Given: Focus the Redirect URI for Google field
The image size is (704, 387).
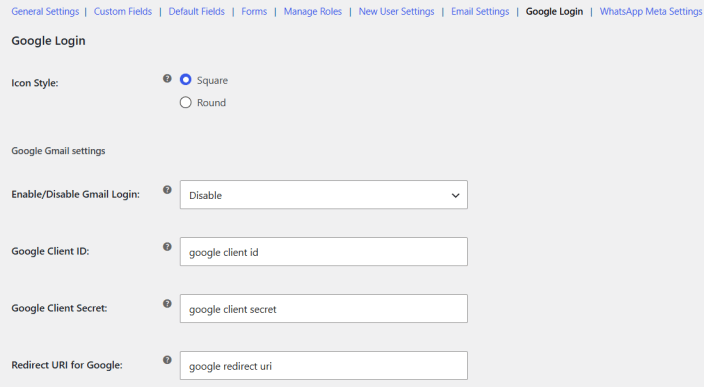Looking at the screenshot, I should click(x=324, y=365).
